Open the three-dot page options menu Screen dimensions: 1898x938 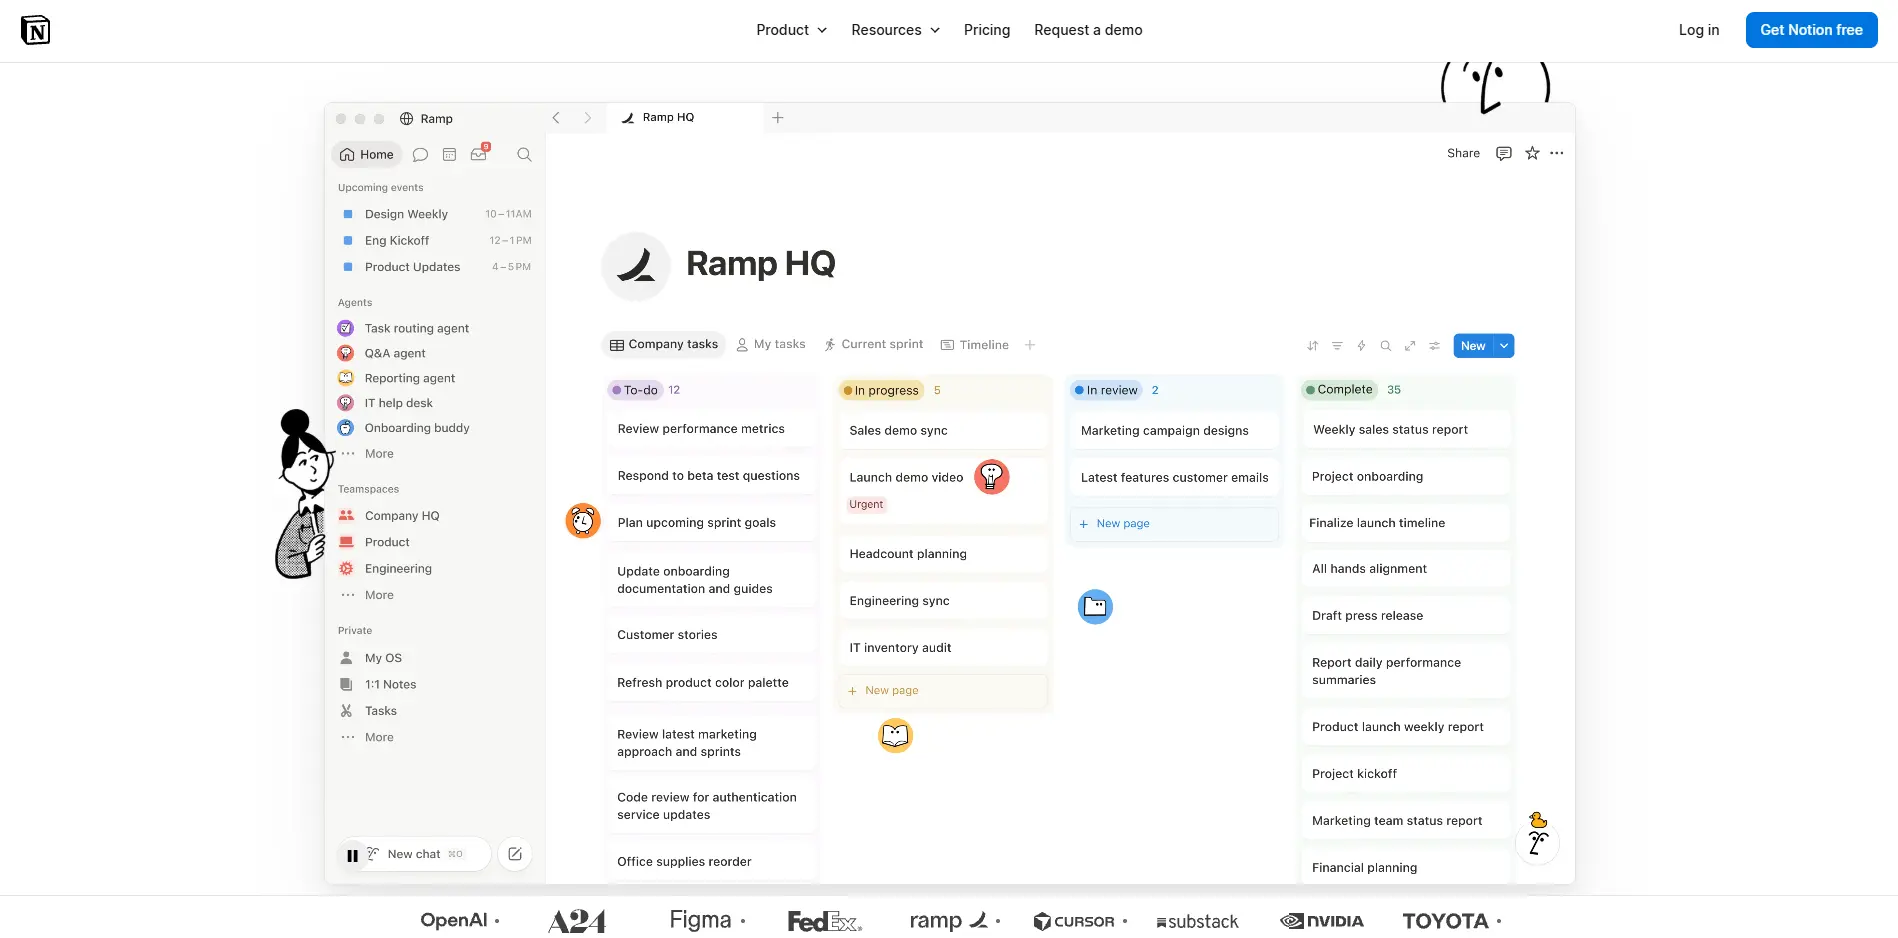[x=1557, y=153]
